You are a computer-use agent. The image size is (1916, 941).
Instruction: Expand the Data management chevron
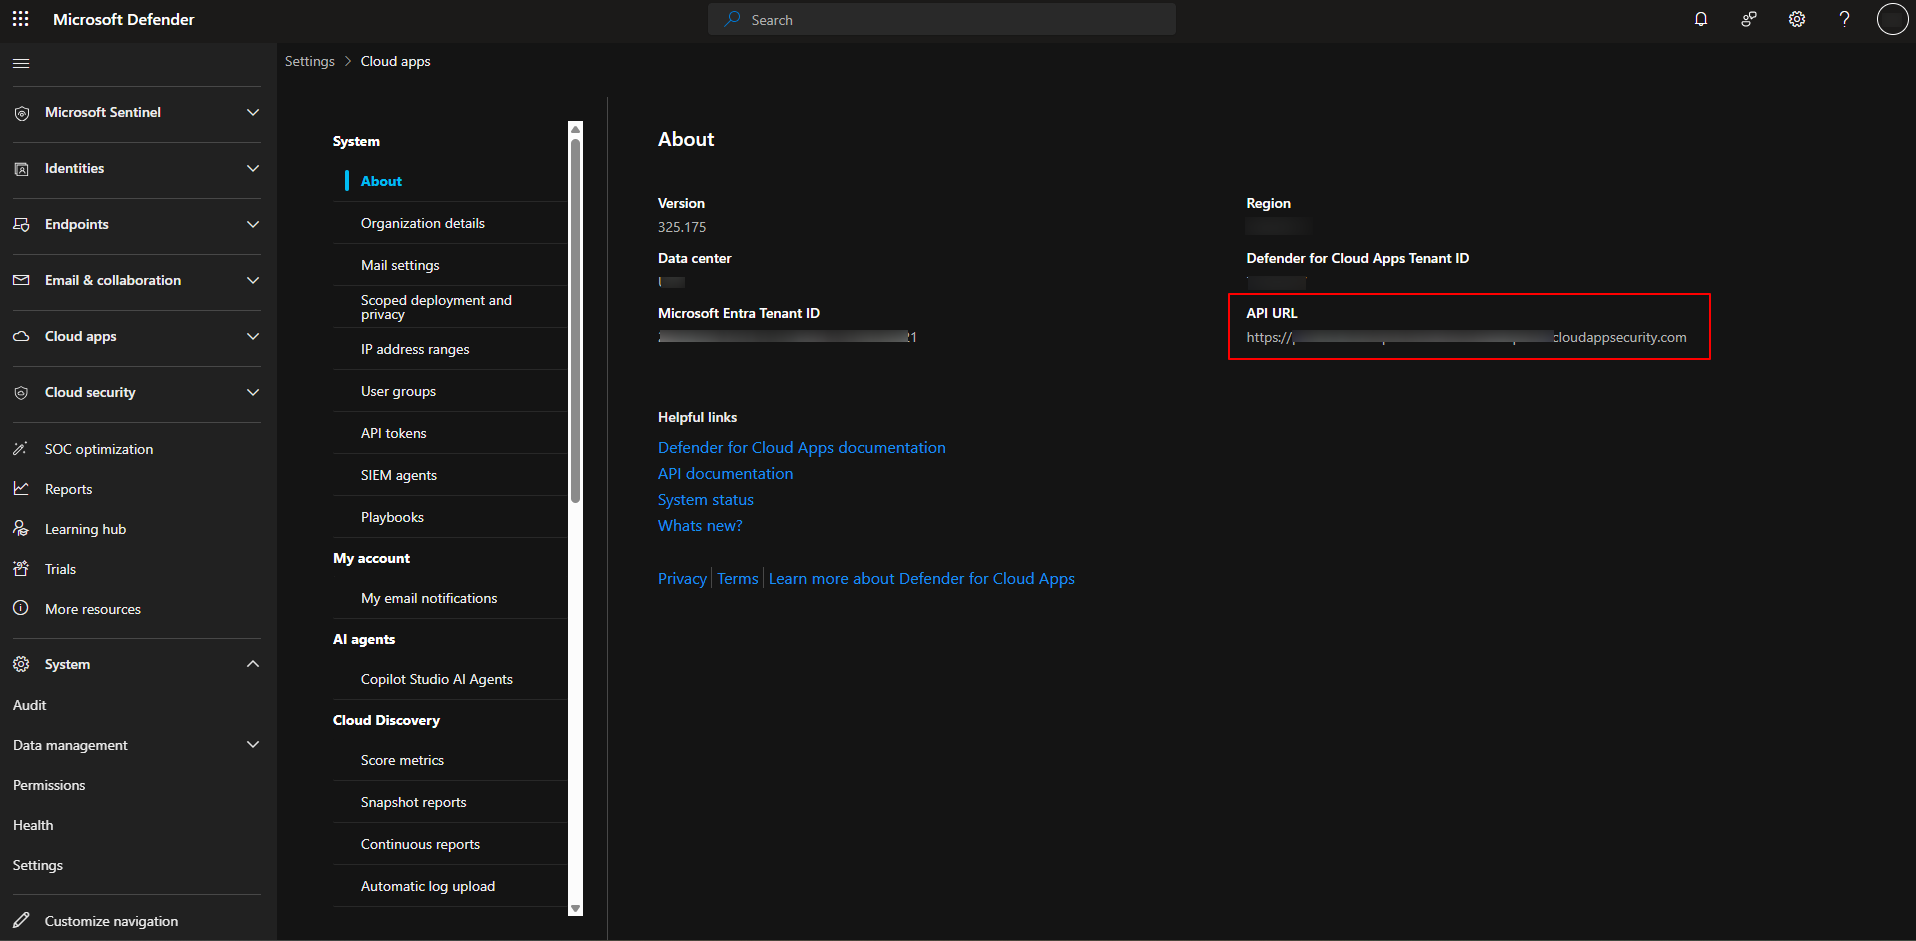(x=253, y=744)
